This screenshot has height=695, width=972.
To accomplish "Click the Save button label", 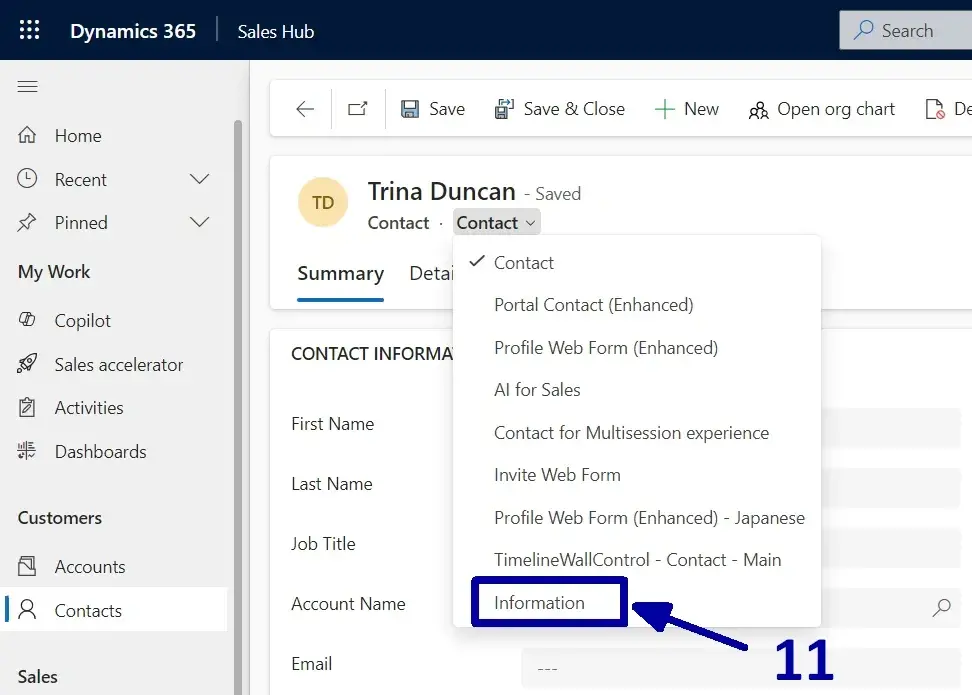I will click(447, 109).
